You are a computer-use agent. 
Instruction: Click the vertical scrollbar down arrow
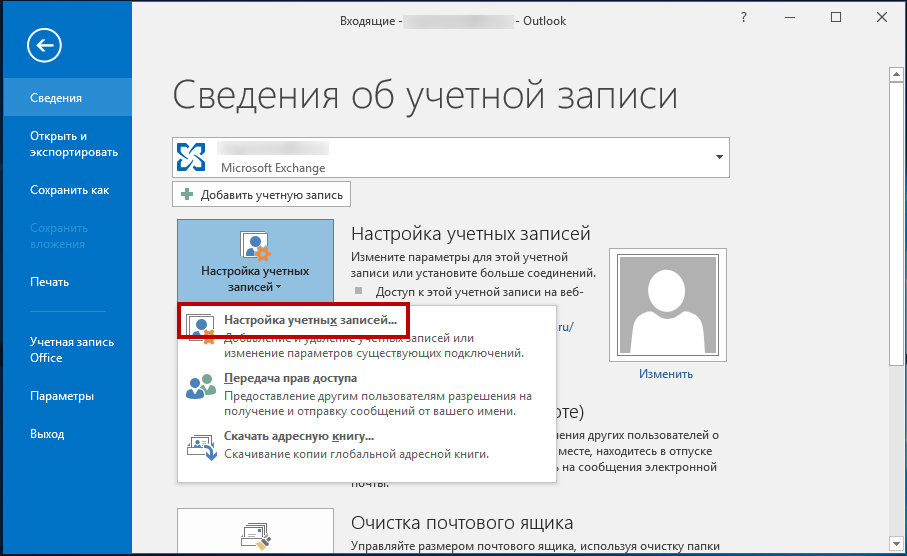point(896,543)
